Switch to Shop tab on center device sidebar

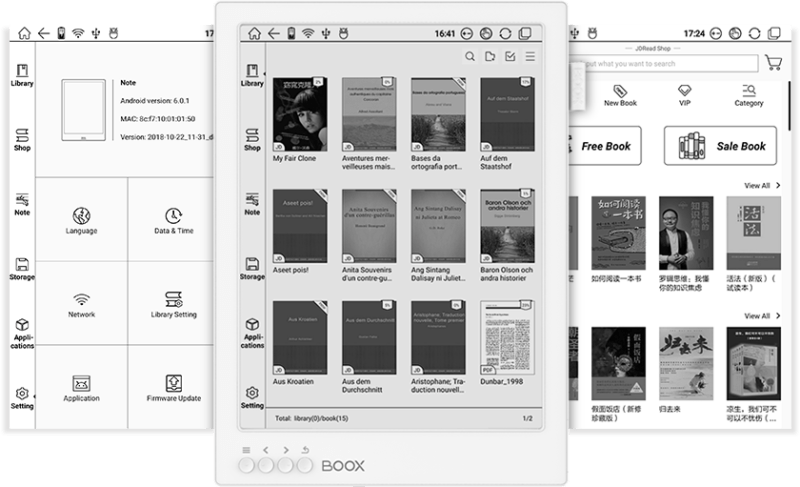tap(252, 138)
